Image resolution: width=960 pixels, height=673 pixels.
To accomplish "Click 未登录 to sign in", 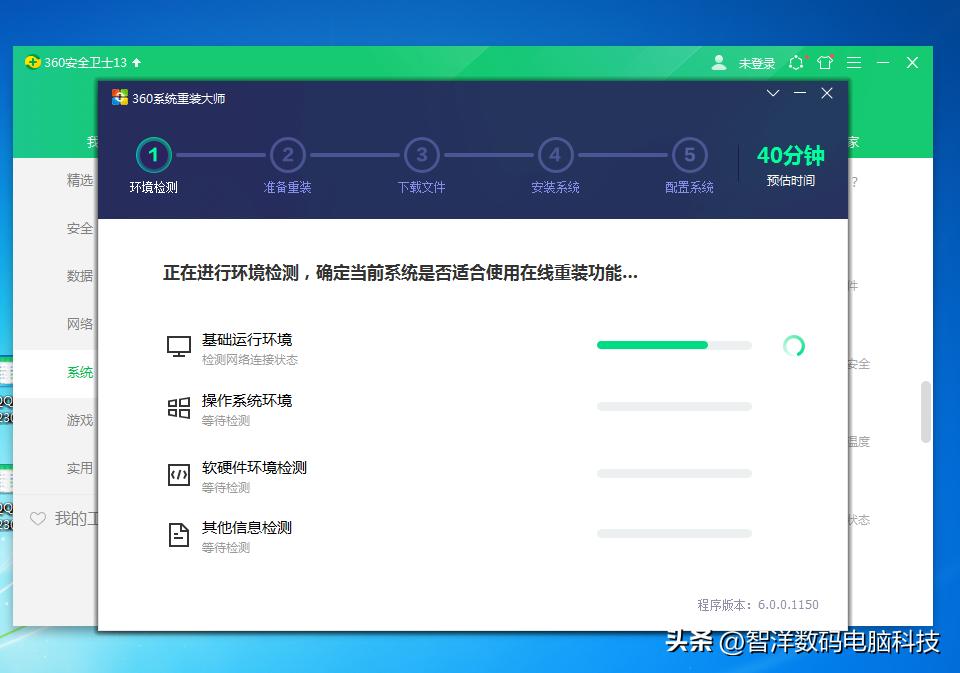I will point(756,62).
